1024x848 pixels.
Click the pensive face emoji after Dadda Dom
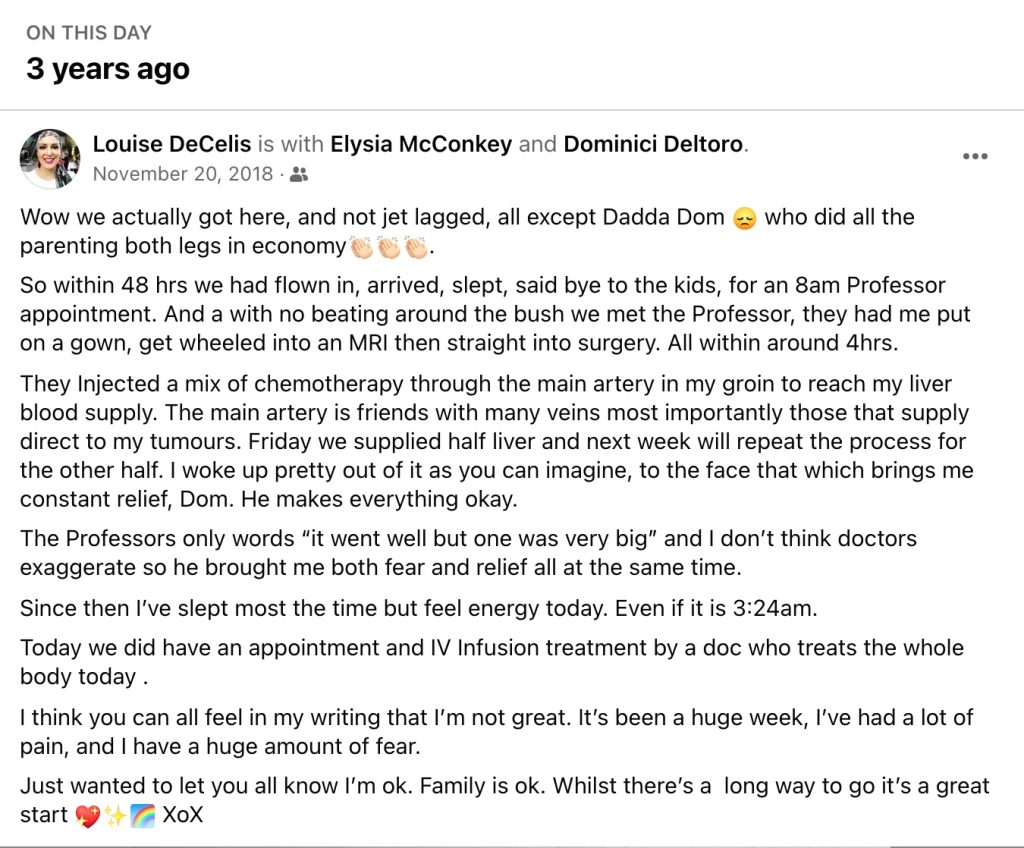tap(744, 218)
